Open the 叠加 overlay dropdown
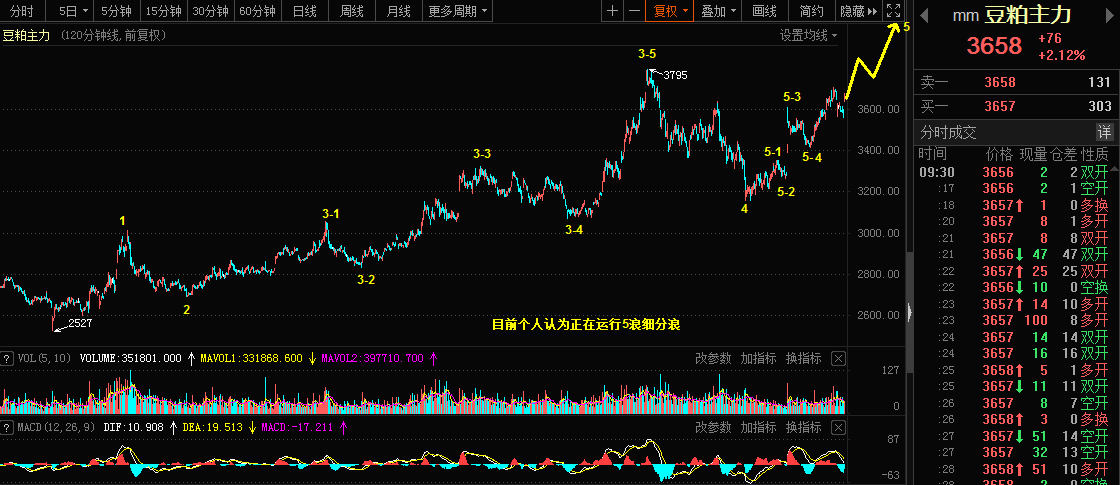This screenshot has height=485, width=1120. pyautogui.click(x=718, y=11)
